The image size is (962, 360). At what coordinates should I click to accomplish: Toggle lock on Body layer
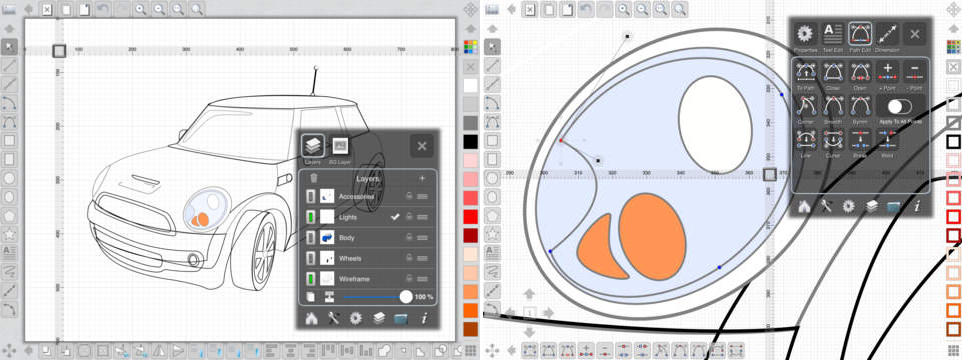(408, 237)
